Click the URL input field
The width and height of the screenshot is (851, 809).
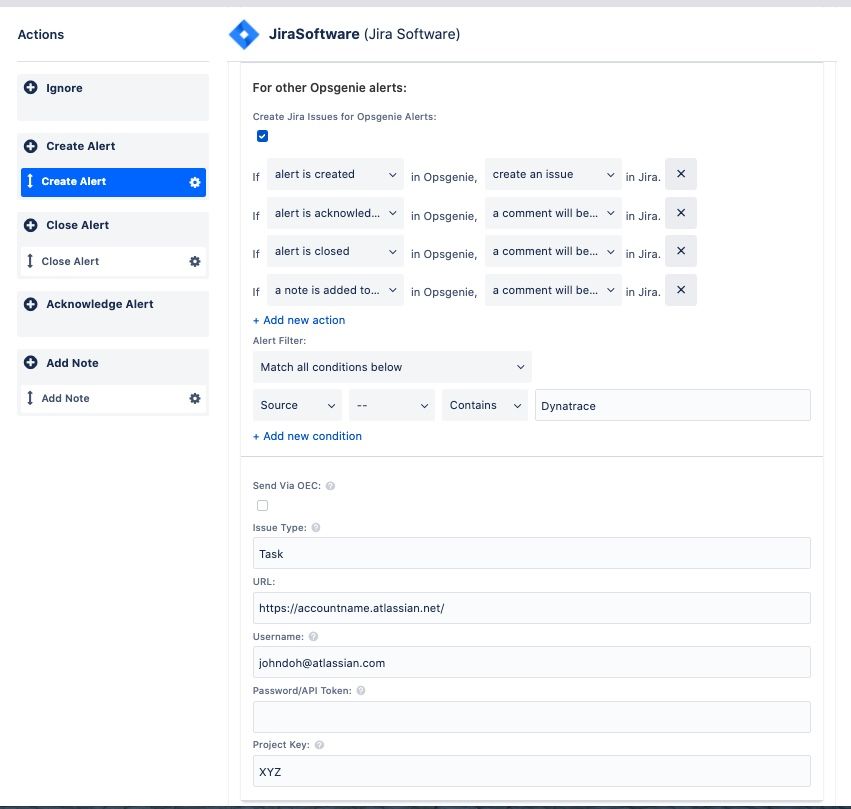click(532, 608)
